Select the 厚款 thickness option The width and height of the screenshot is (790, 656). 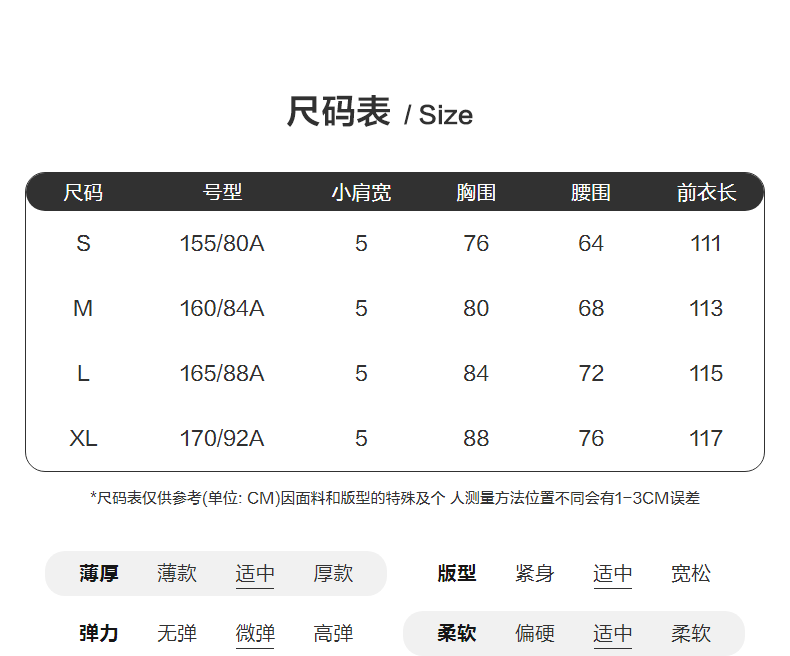tap(333, 574)
